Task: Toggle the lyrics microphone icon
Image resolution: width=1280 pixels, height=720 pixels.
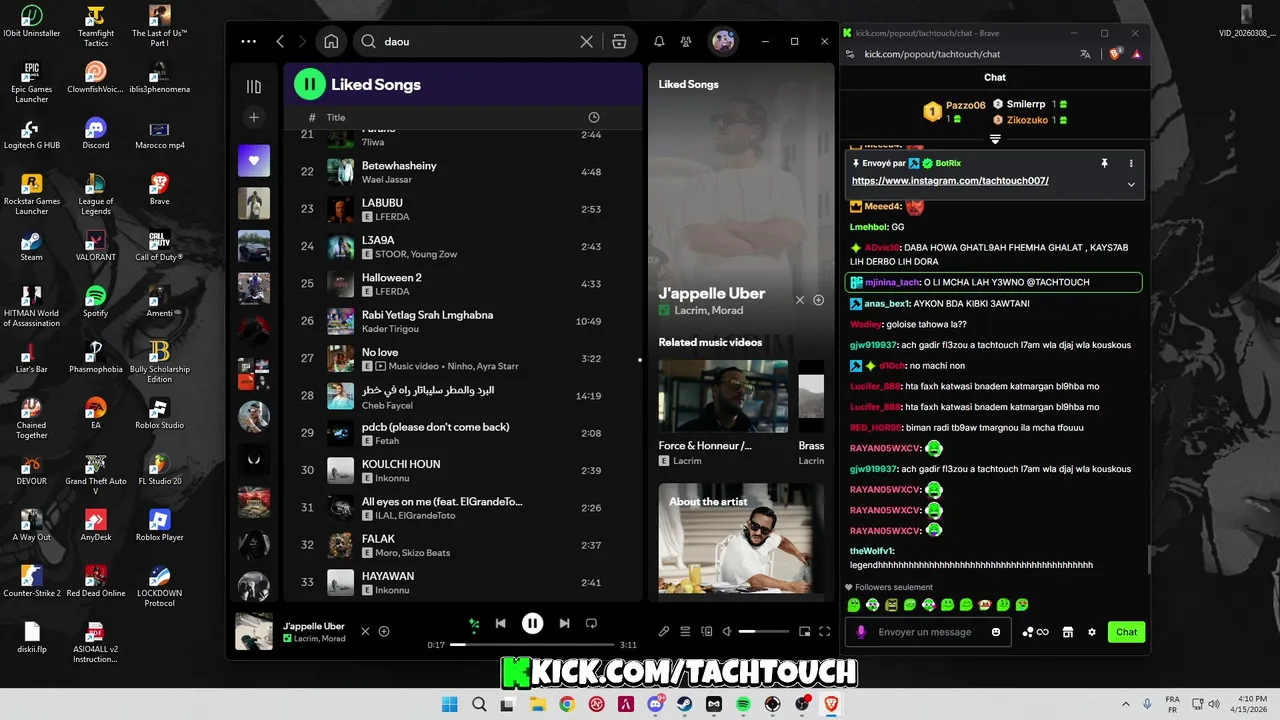Action: [664, 631]
